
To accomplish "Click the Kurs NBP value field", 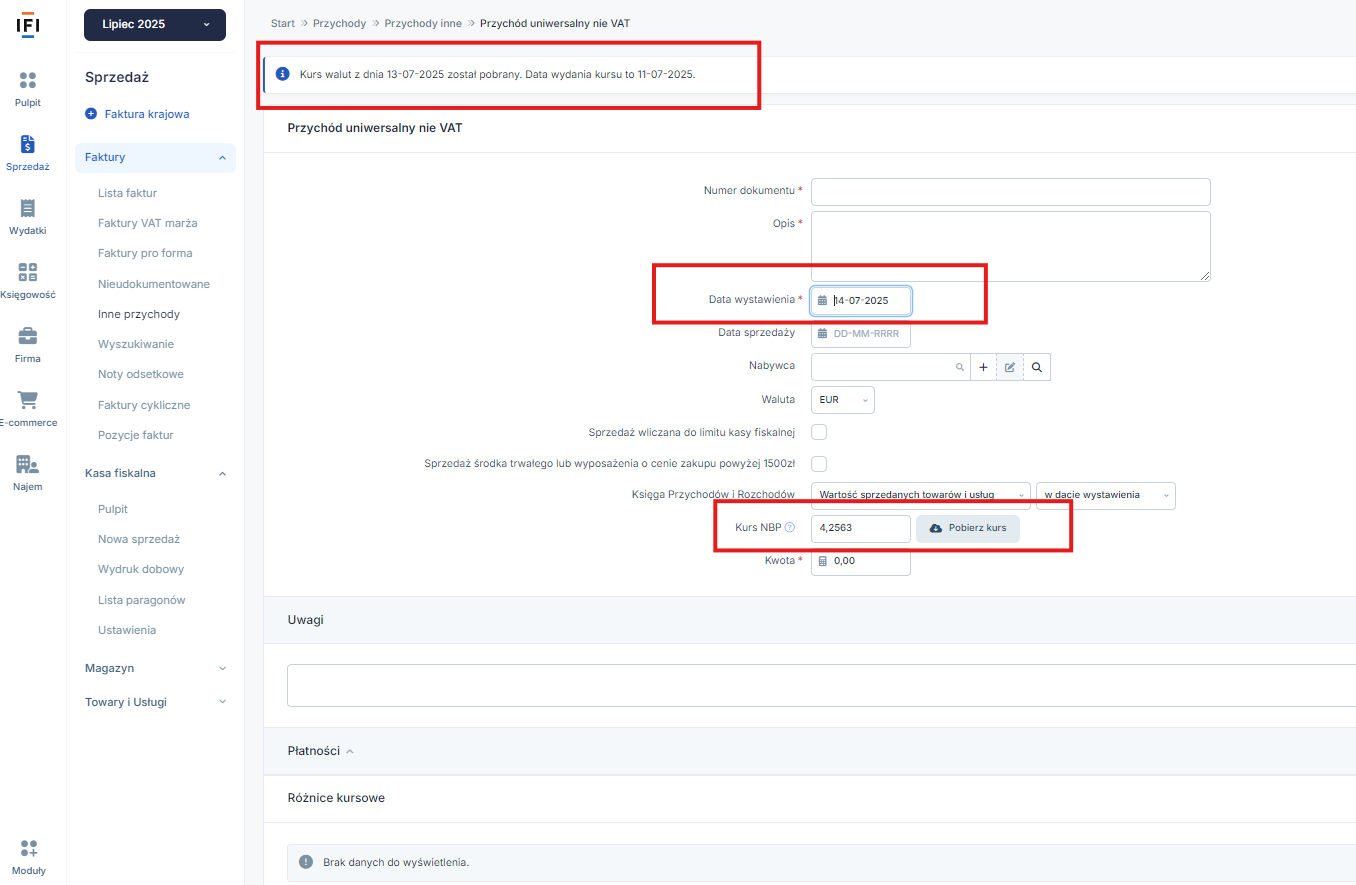I will 861,528.
